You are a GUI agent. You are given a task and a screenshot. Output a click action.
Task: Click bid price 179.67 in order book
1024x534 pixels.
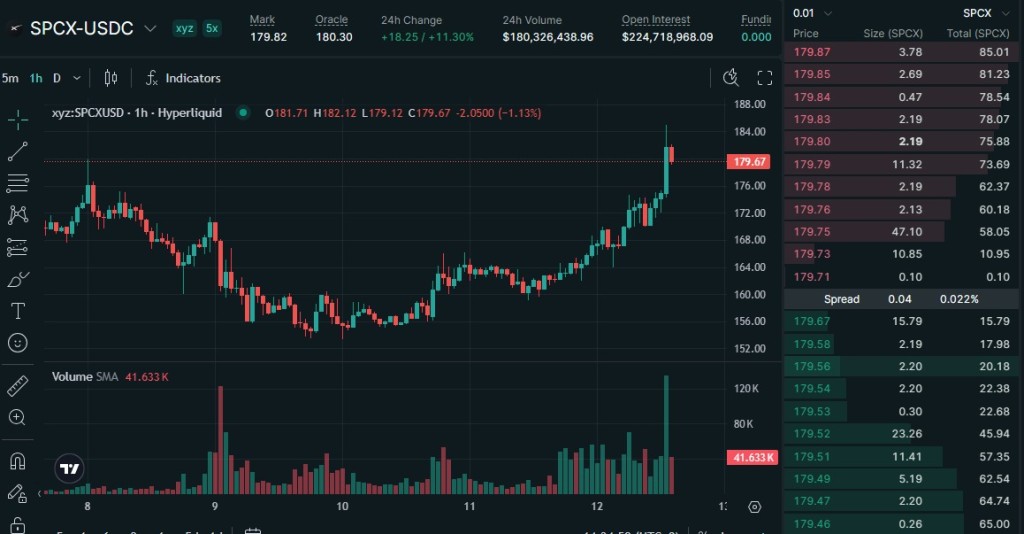tap(812, 321)
